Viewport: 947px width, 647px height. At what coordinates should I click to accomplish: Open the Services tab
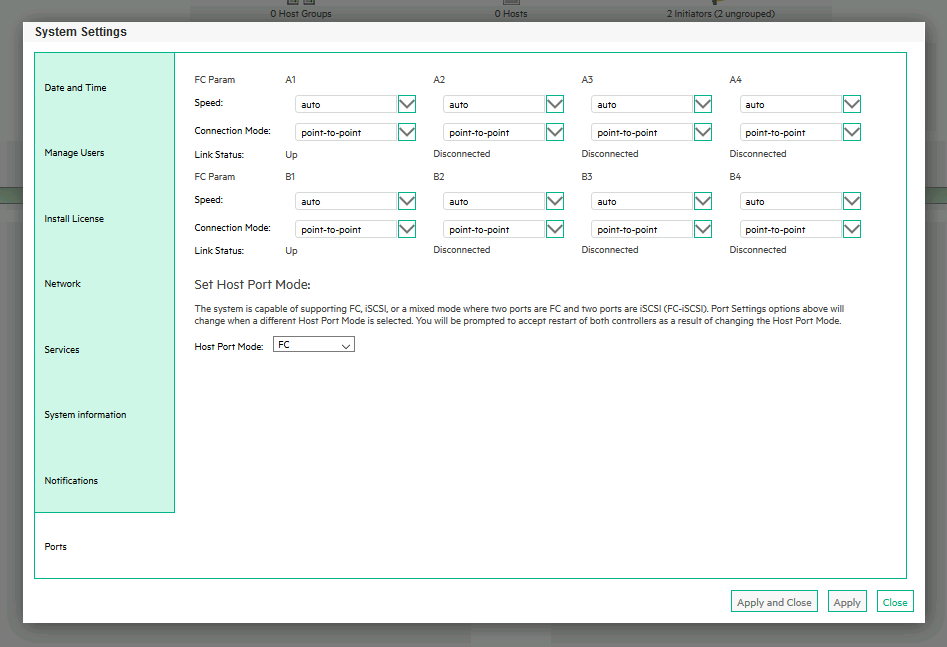coord(104,350)
